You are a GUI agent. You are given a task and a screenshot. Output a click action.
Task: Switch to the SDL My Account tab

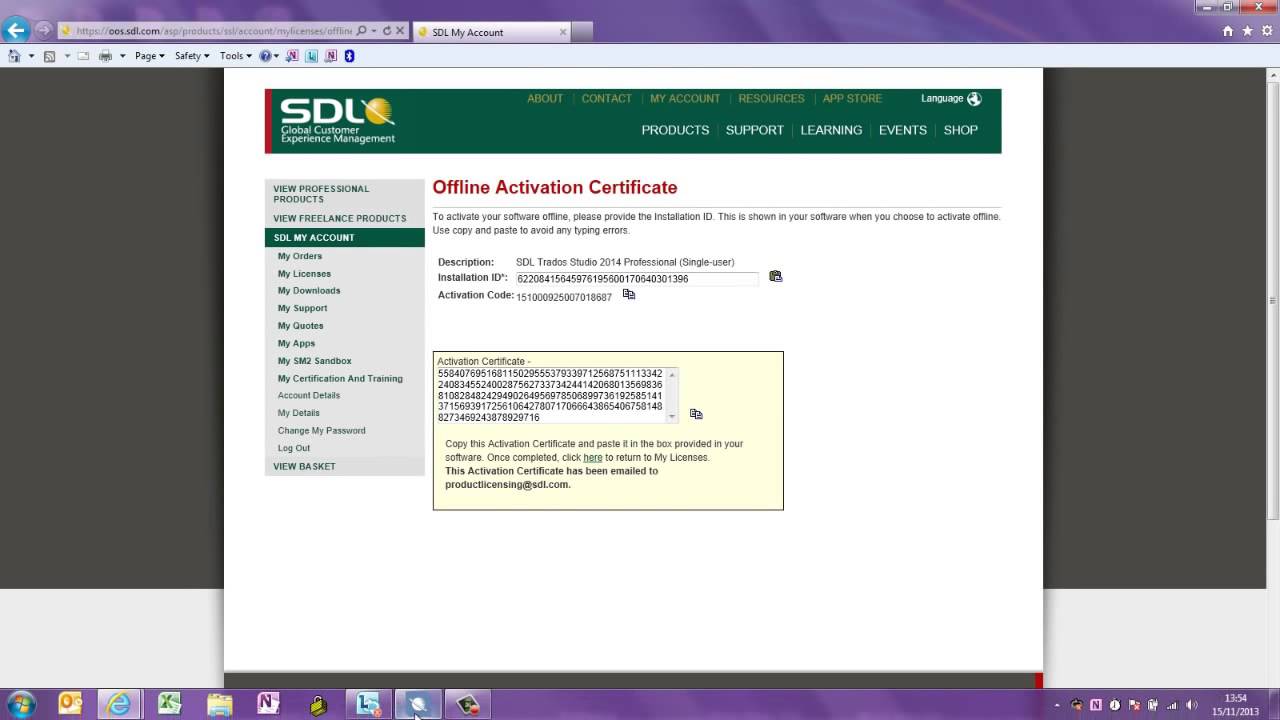pyautogui.click(x=492, y=32)
